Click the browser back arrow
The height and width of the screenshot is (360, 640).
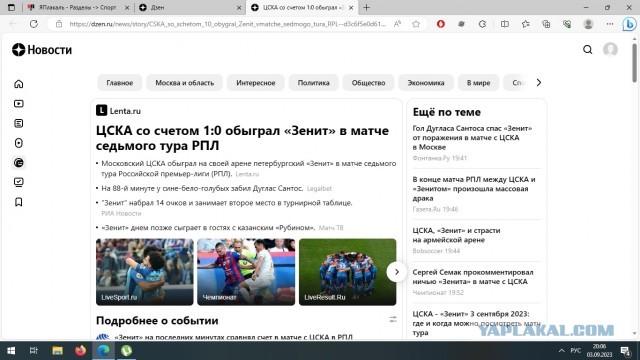pyautogui.click(x=13, y=24)
